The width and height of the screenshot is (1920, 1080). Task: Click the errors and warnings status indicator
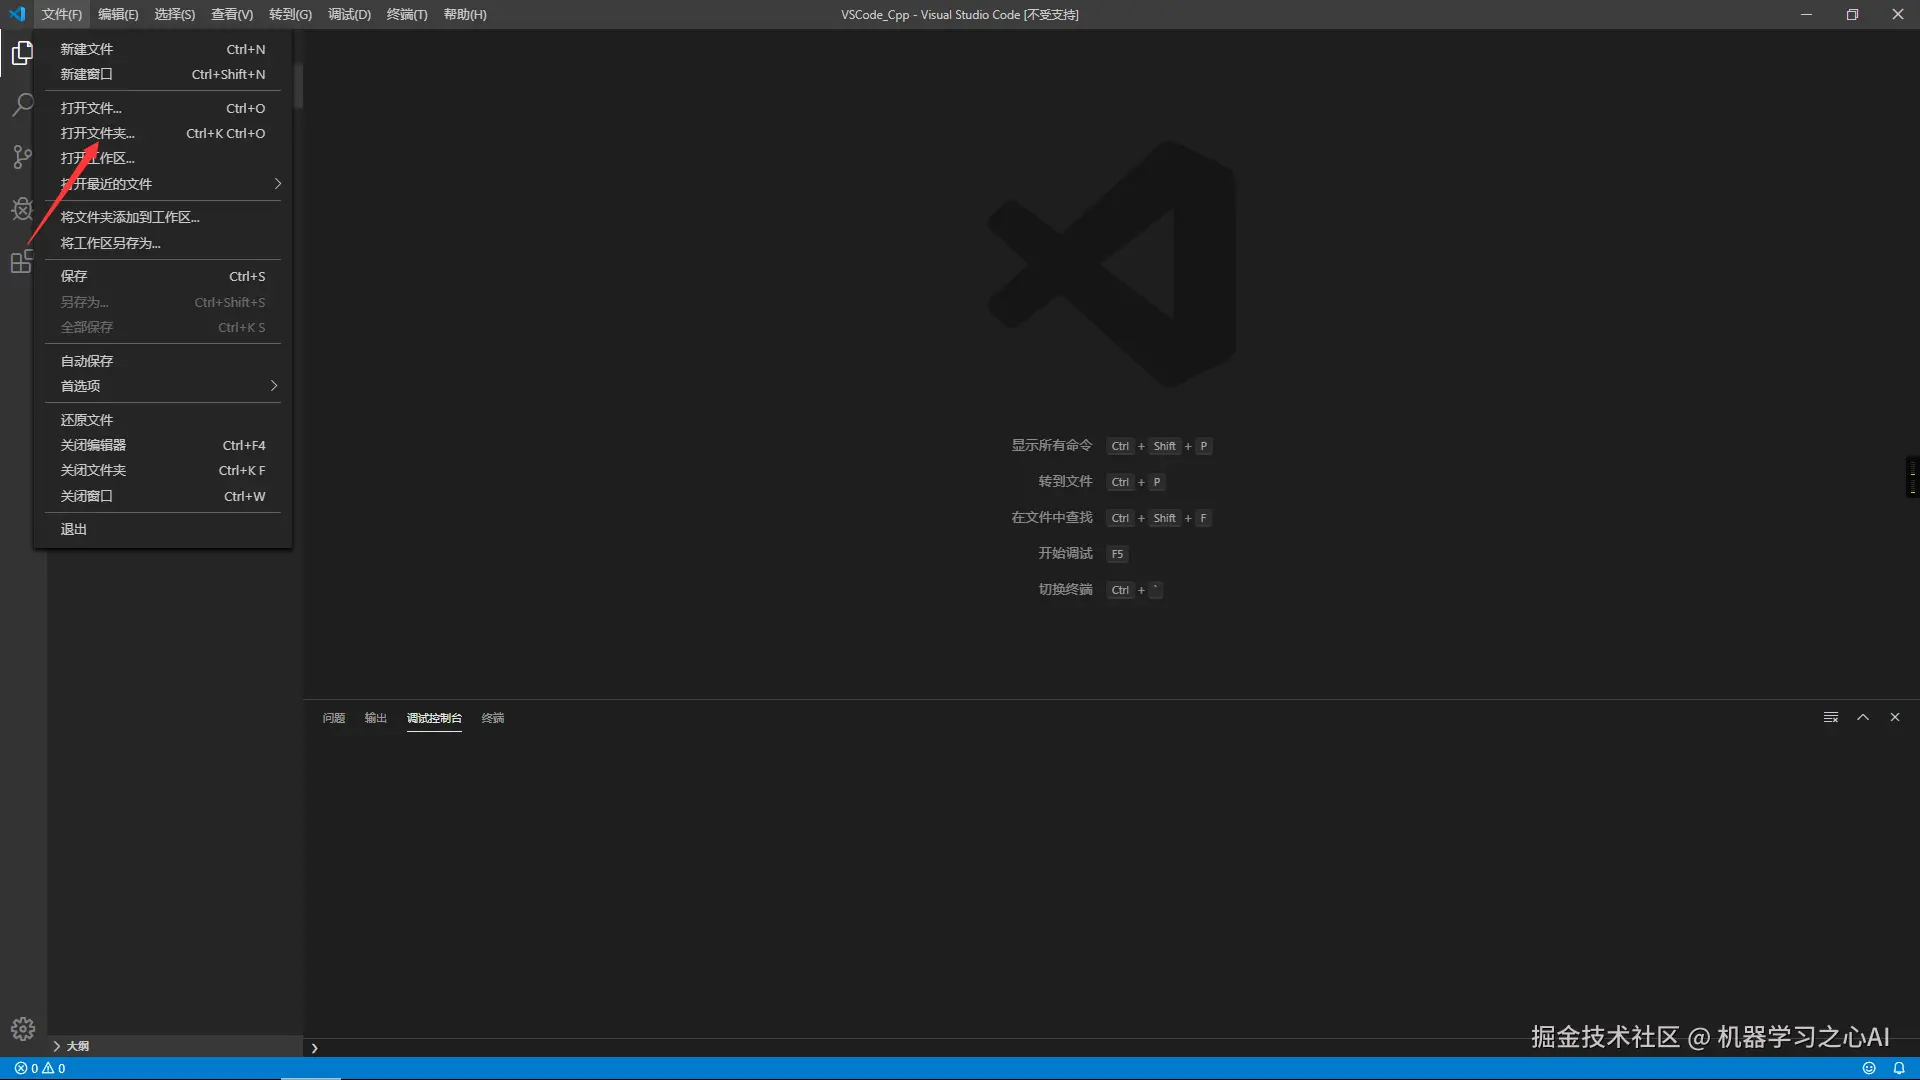point(40,1068)
